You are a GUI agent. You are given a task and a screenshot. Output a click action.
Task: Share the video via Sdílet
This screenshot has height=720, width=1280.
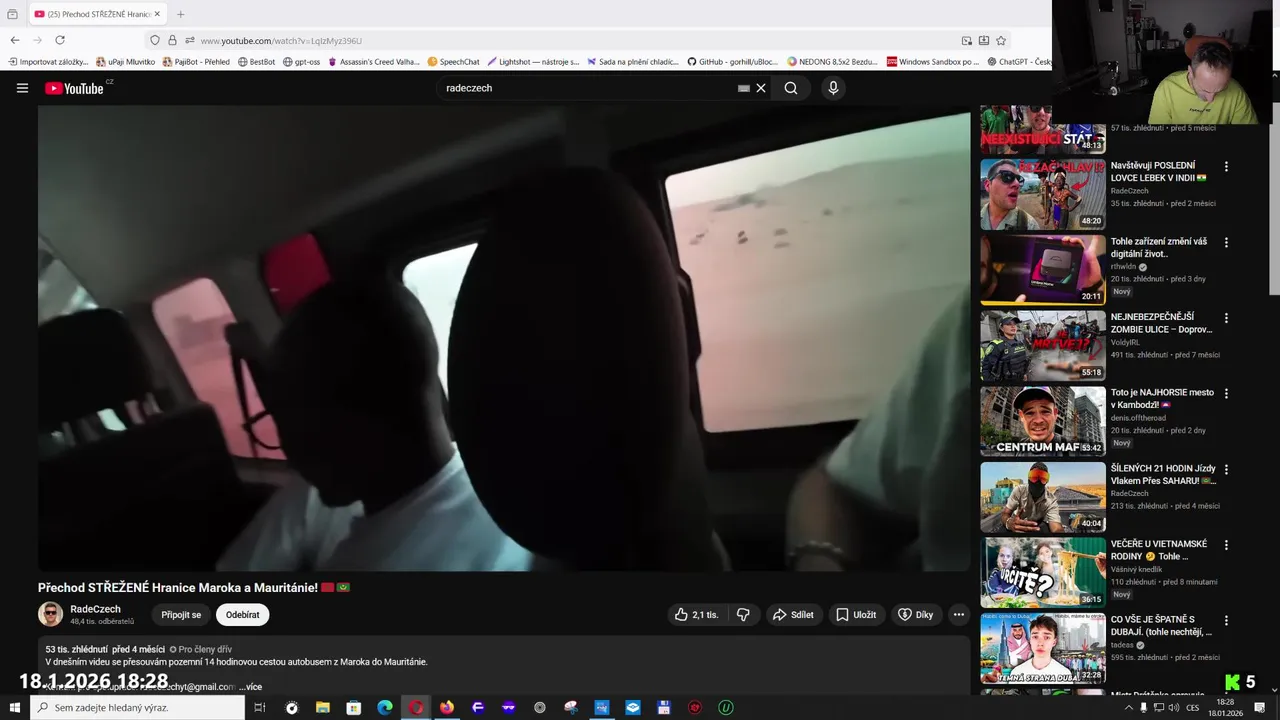point(793,615)
